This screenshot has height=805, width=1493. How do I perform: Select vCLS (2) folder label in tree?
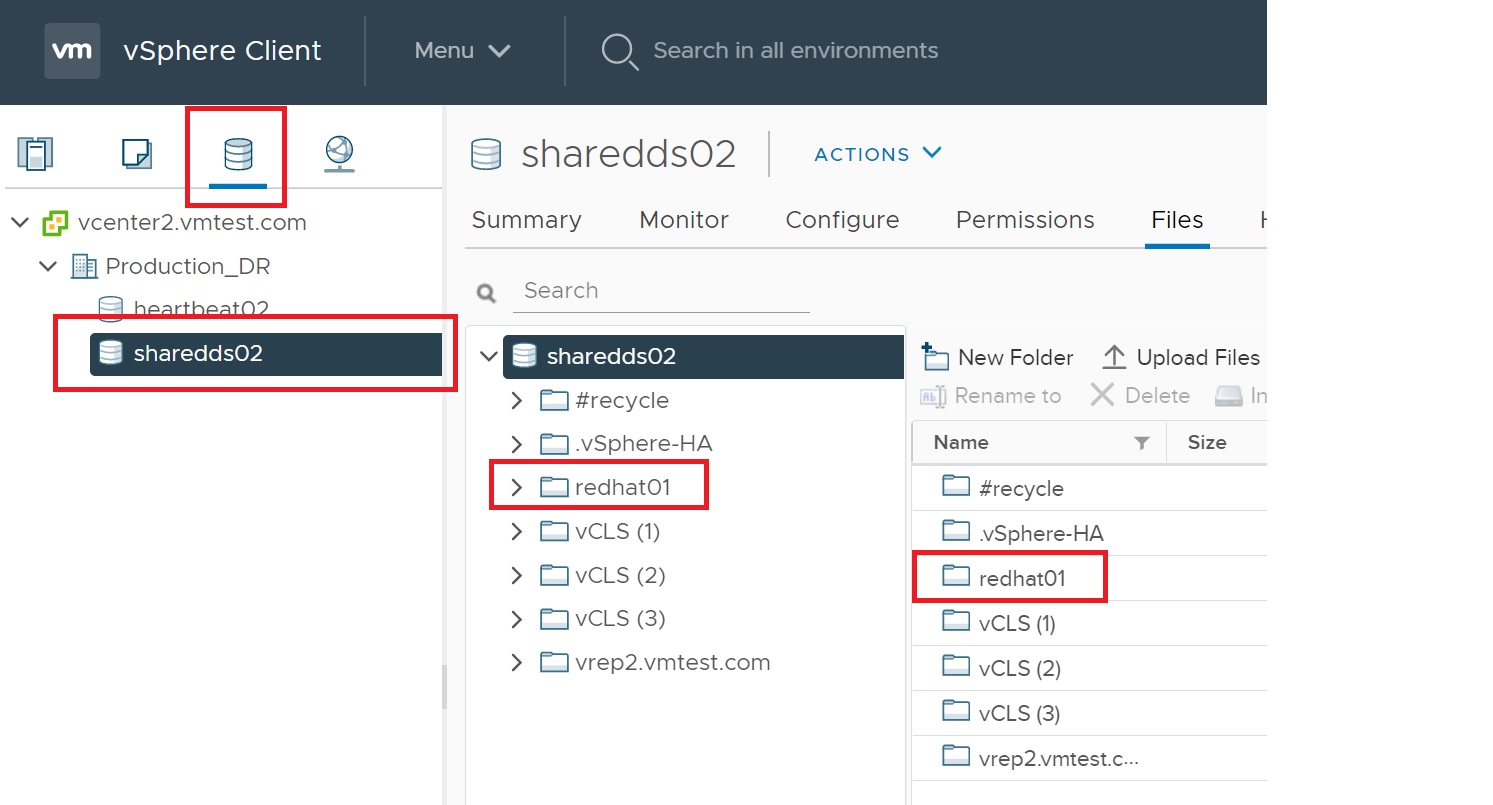point(620,575)
